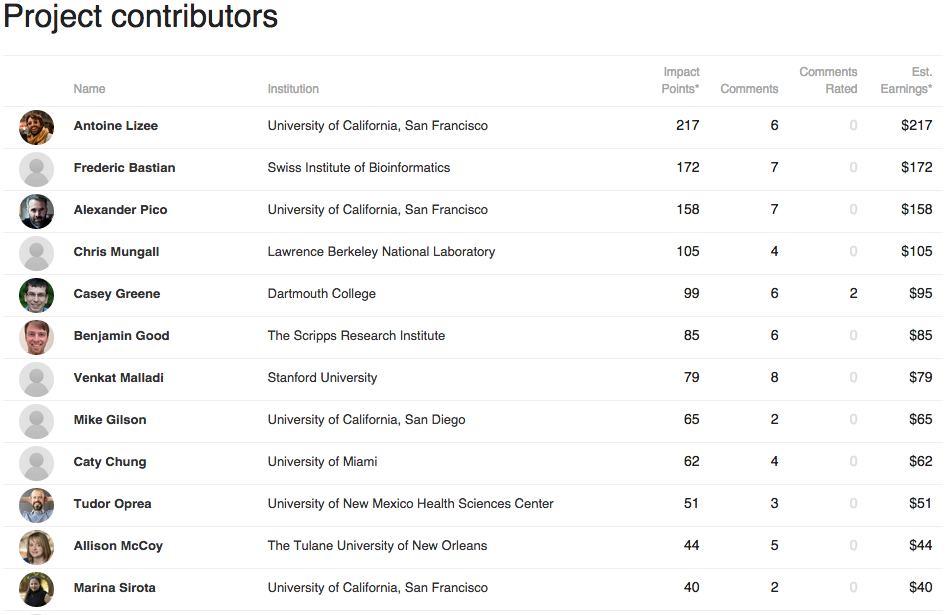Click the Name column header
The image size is (950, 615).
click(89, 89)
